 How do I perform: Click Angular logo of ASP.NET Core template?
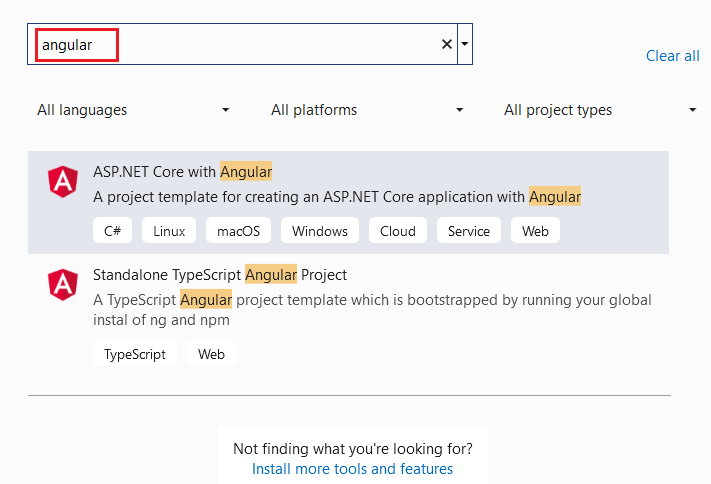click(x=63, y=181)
